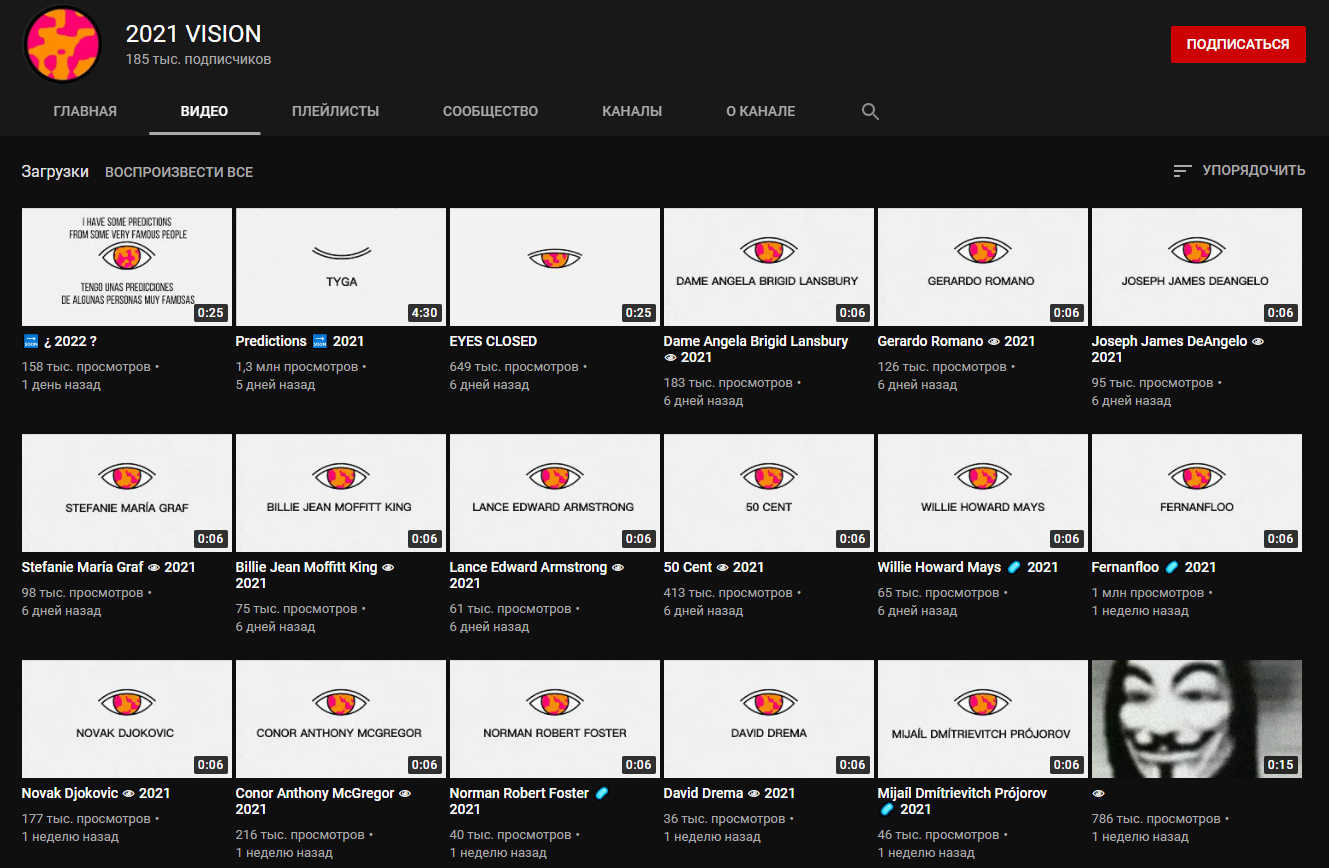Click the '185 тыс. подписчиков' subscriber count
Viewport: 1329px width, 868px height.
198,59
